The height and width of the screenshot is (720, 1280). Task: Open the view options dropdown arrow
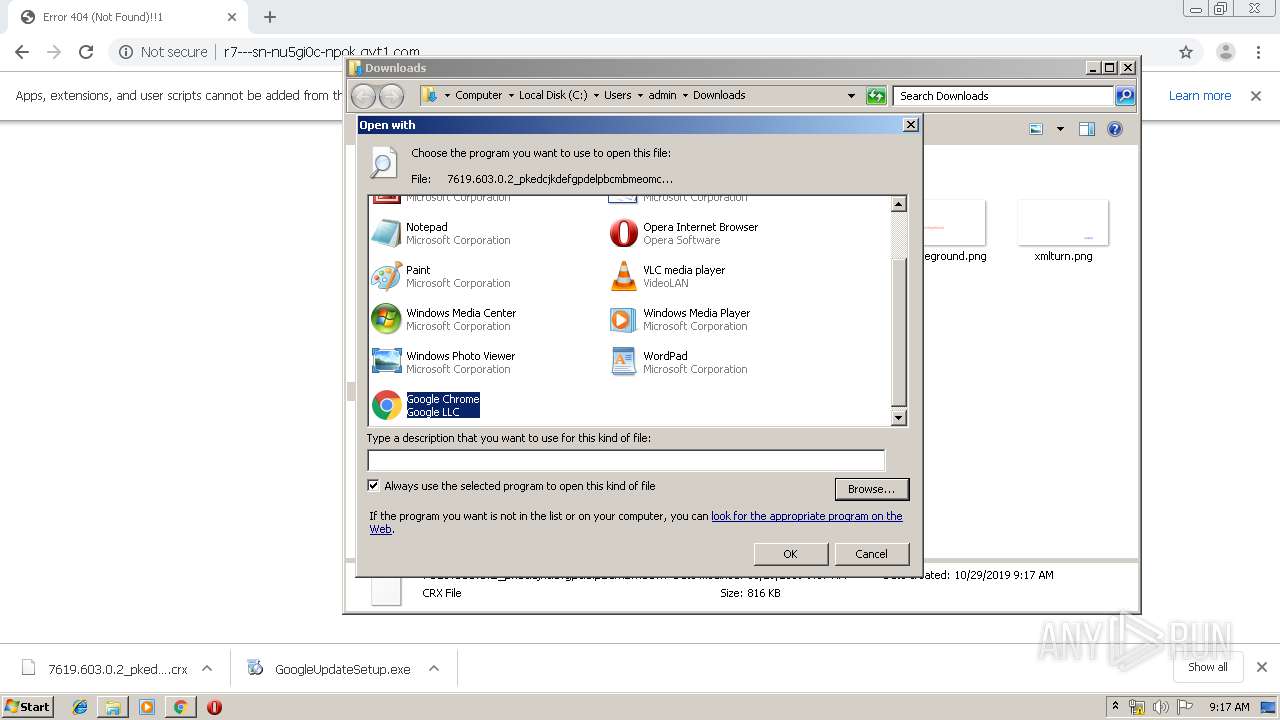point(1060,129)
